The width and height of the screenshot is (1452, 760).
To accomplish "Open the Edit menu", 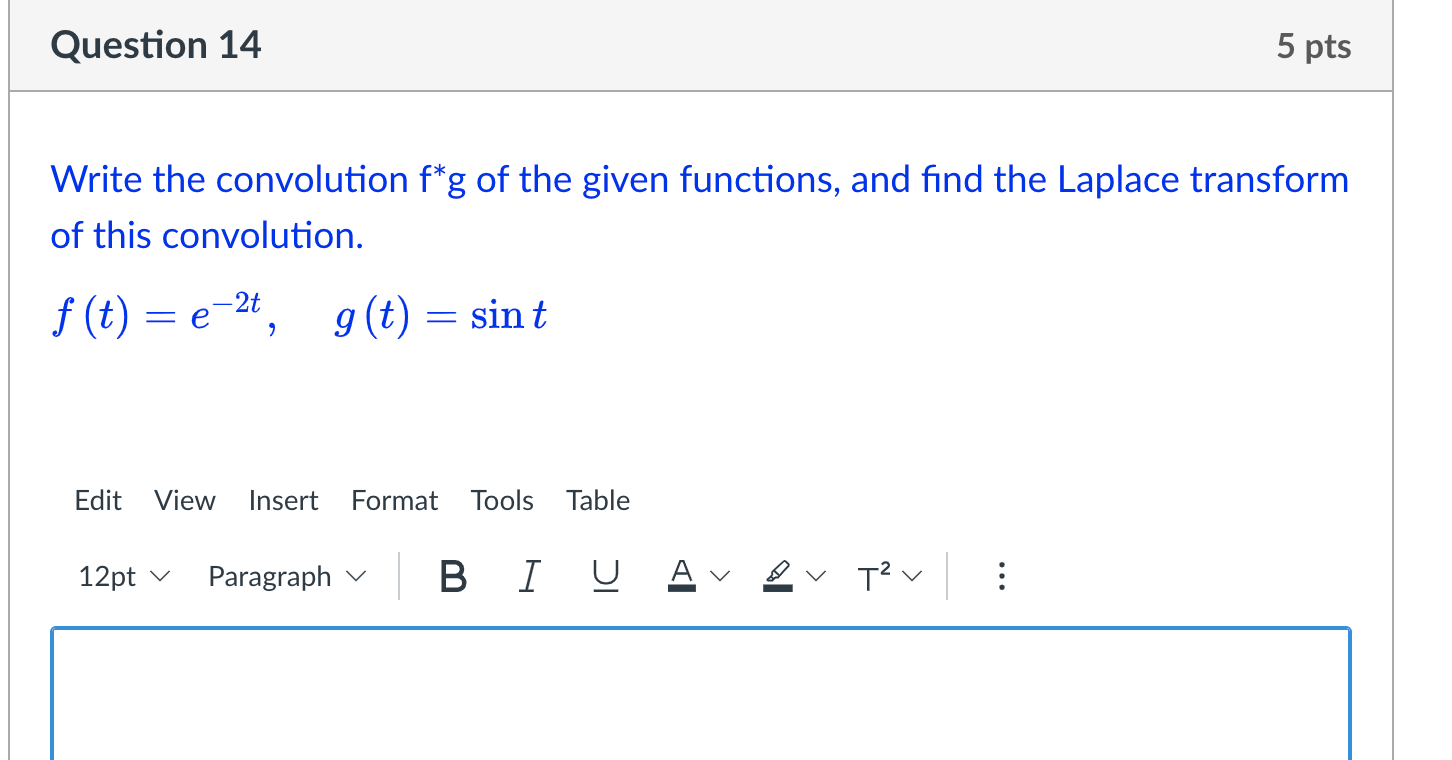I will [97, 500].
